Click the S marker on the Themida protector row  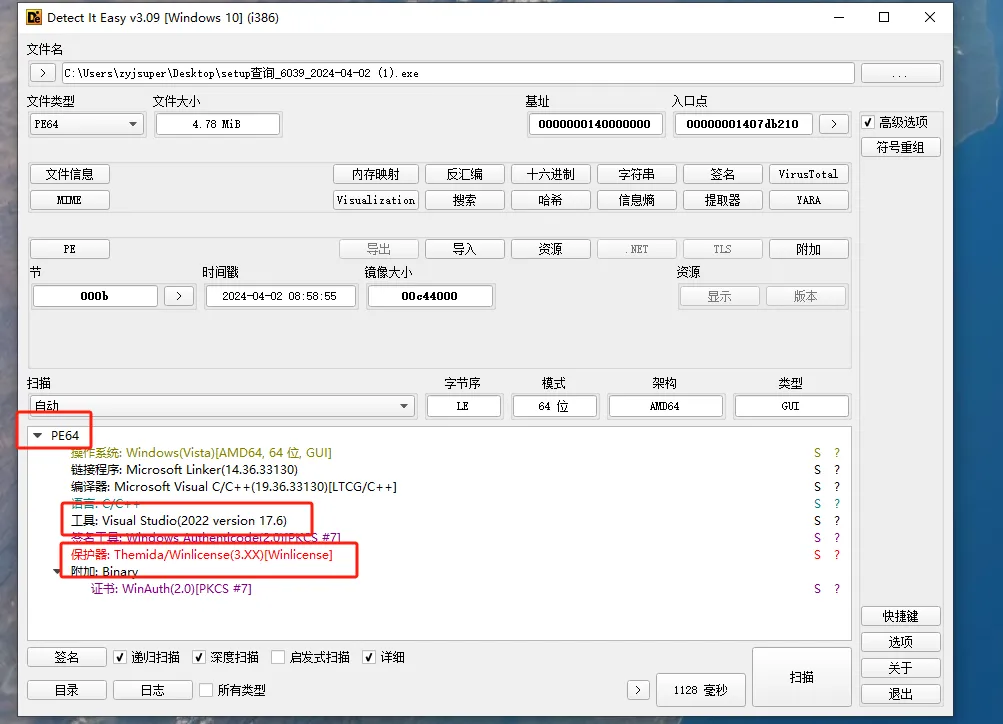(x=817, y=555)
